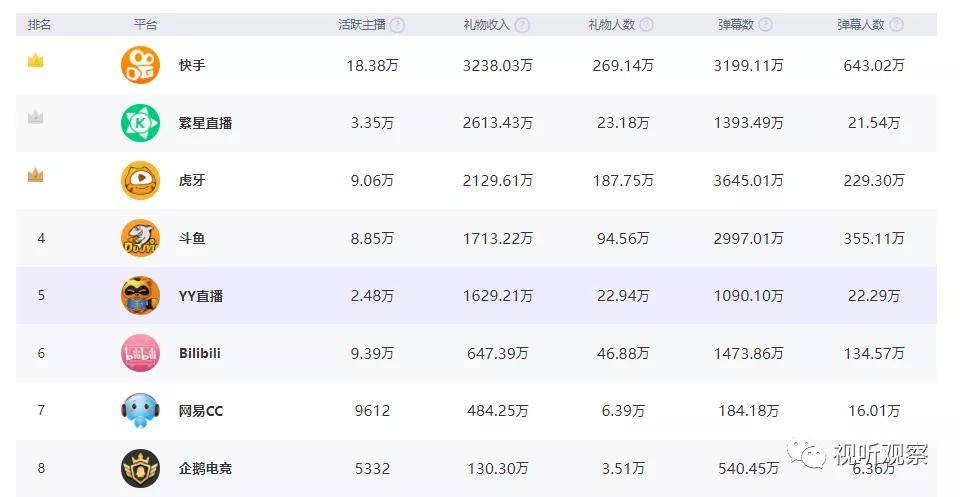The width and height of the screenshot is (960, 497).
Task: Click question mark next to 礼物收入
Action: (x=522, y=25)
